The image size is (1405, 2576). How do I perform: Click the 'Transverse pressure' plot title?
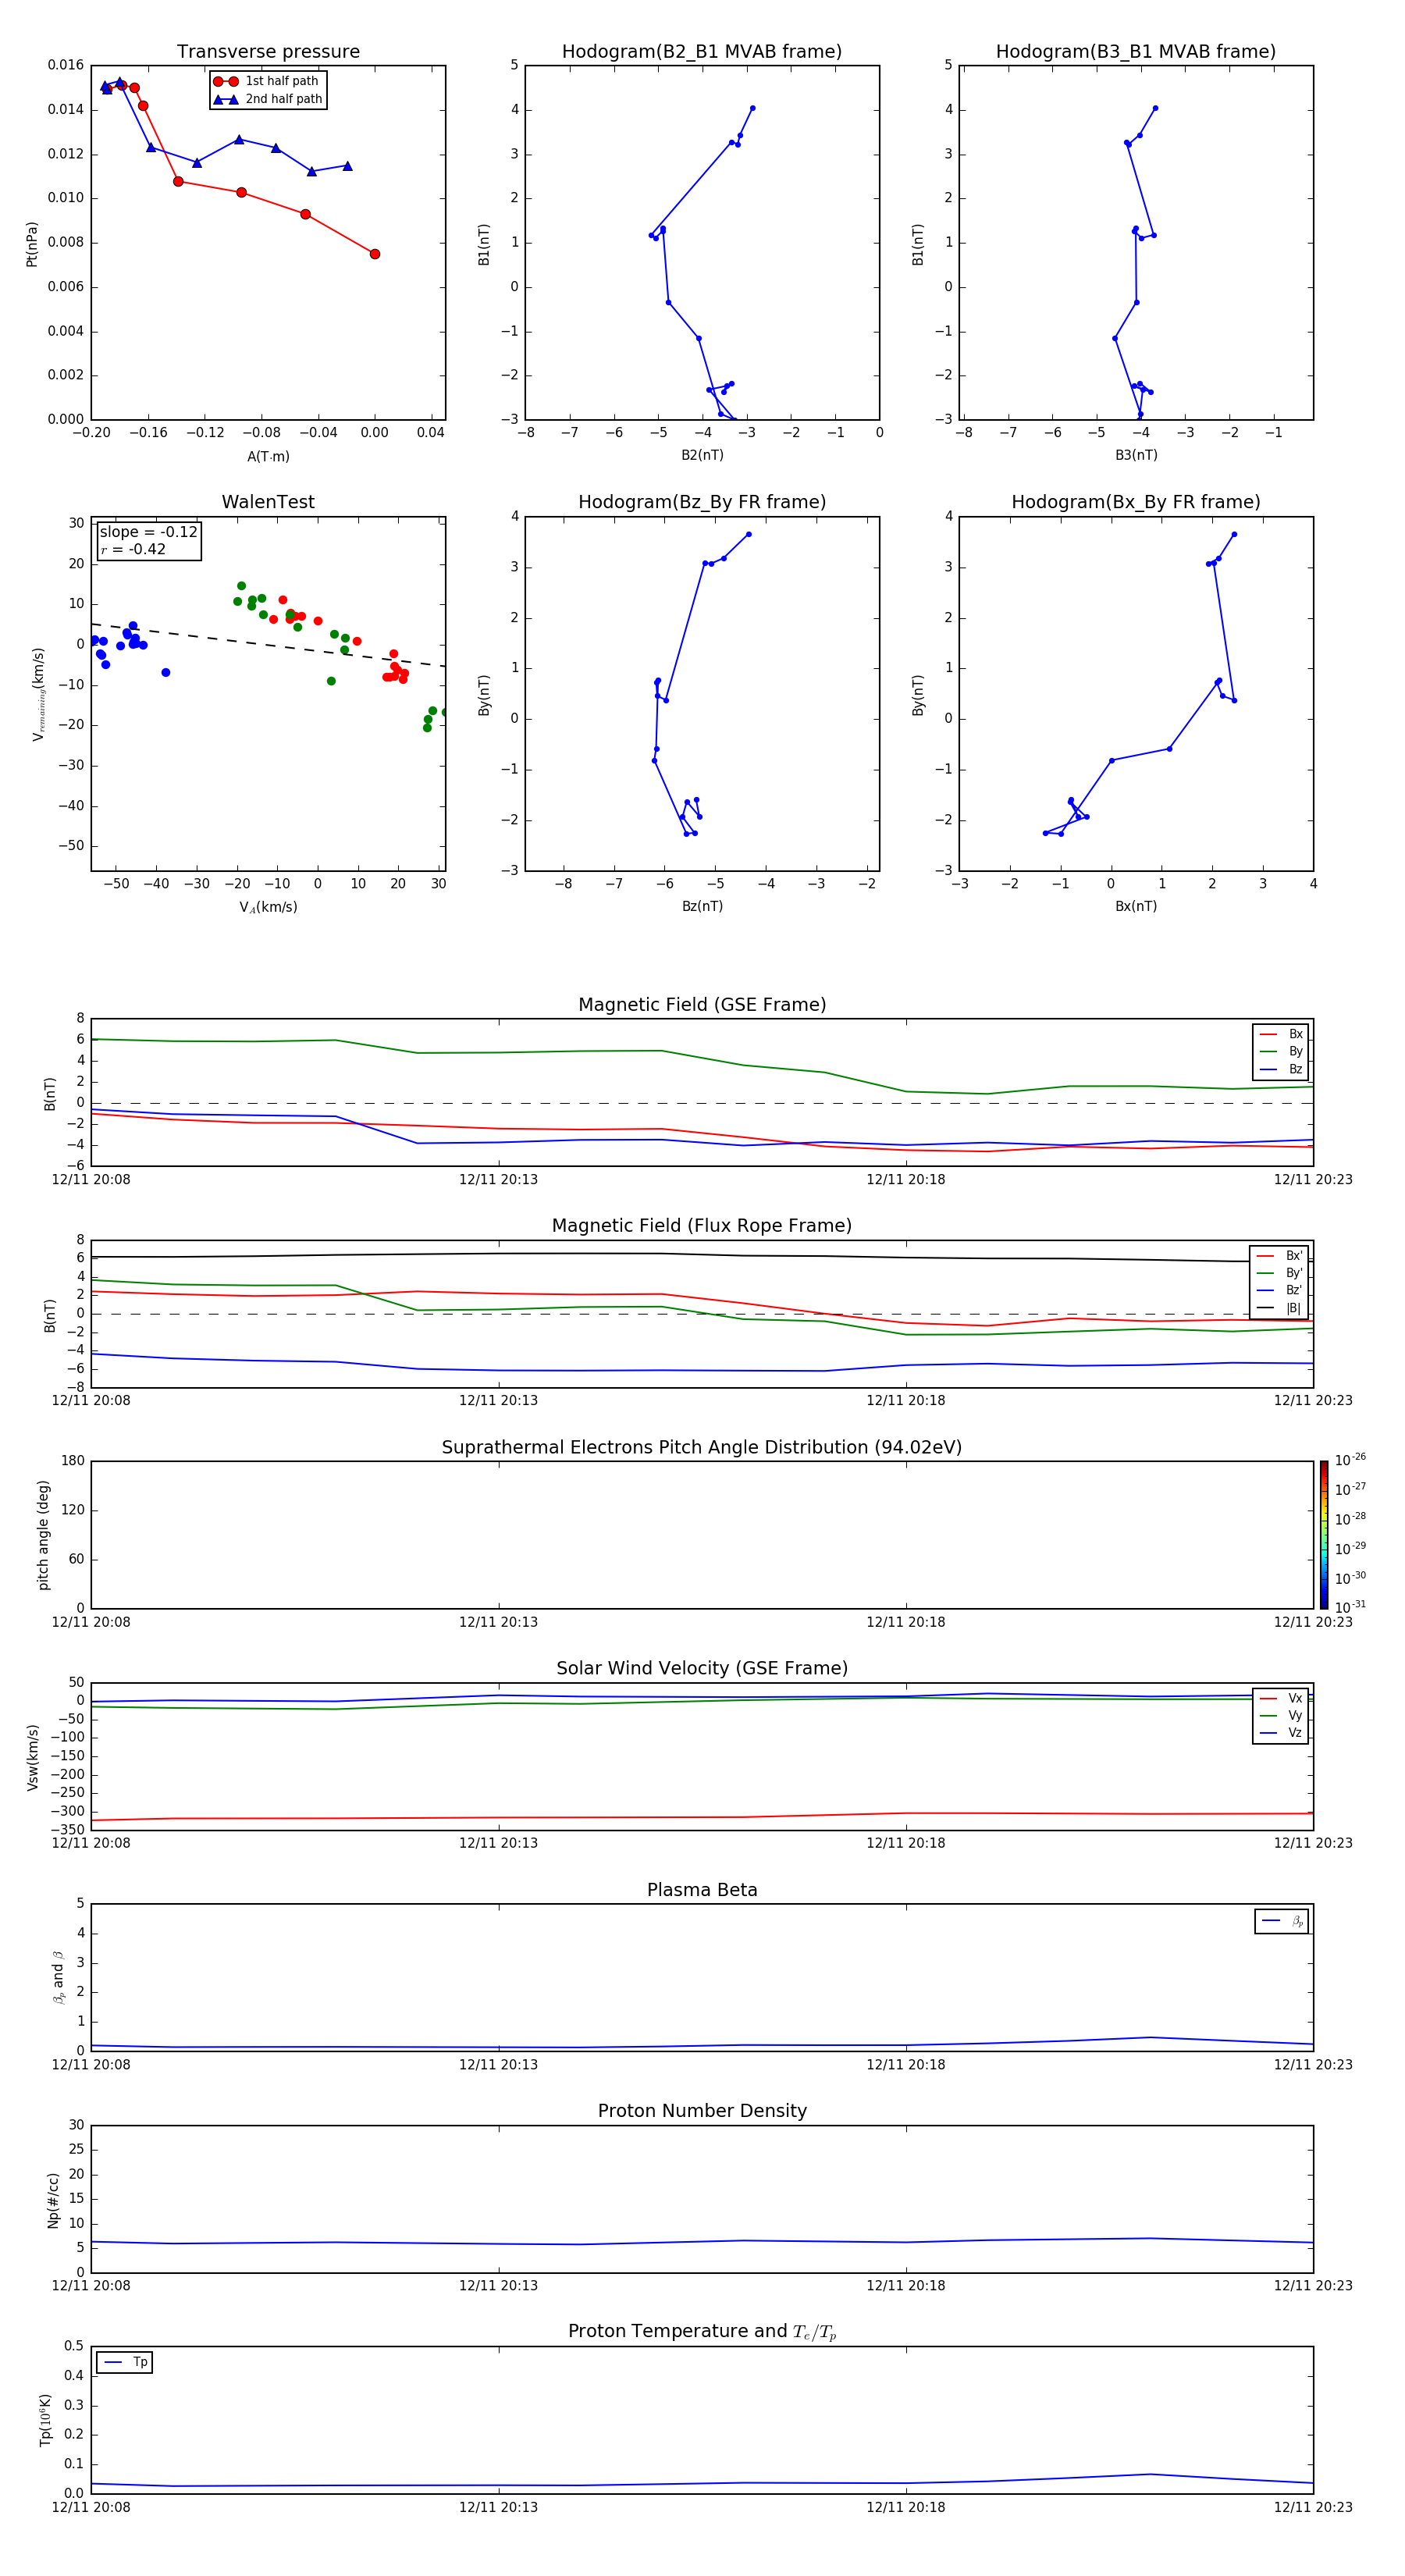pos(268,51)
